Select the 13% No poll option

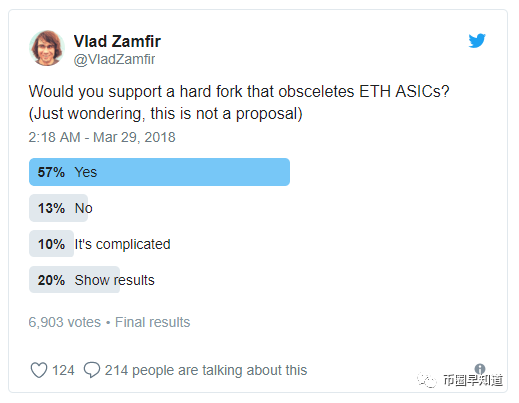[61, 208]
